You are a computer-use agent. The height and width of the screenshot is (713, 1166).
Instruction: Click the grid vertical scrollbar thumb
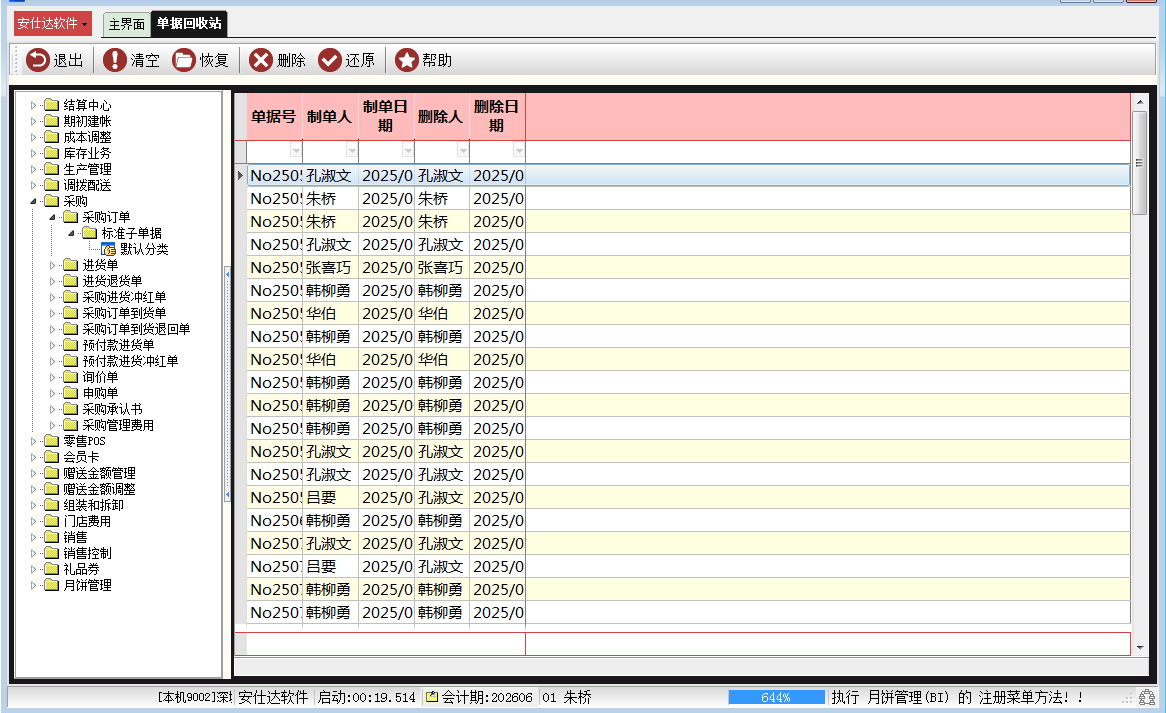coord(1139,163)
